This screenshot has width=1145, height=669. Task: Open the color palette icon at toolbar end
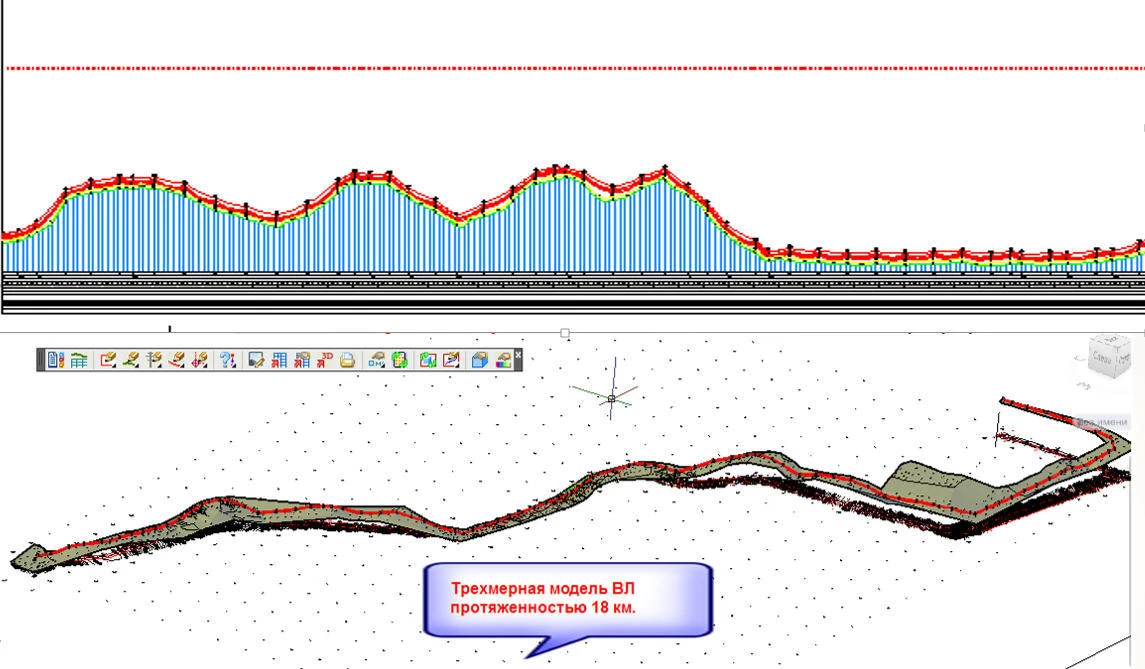pos(503,360)
